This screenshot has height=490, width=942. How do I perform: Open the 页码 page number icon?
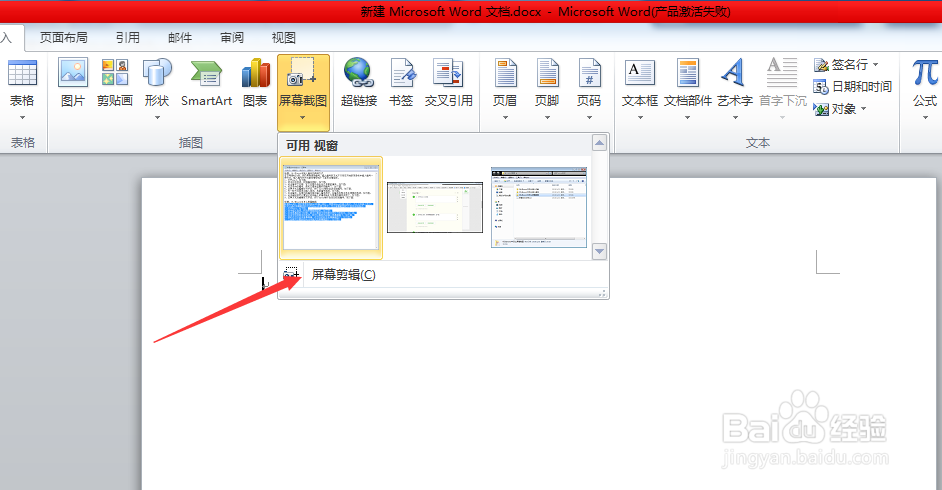point(589,73)
